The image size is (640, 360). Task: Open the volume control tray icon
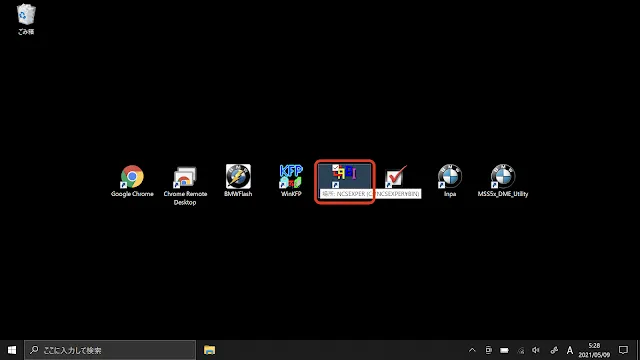pyautogui.click(x=536, y=350)
